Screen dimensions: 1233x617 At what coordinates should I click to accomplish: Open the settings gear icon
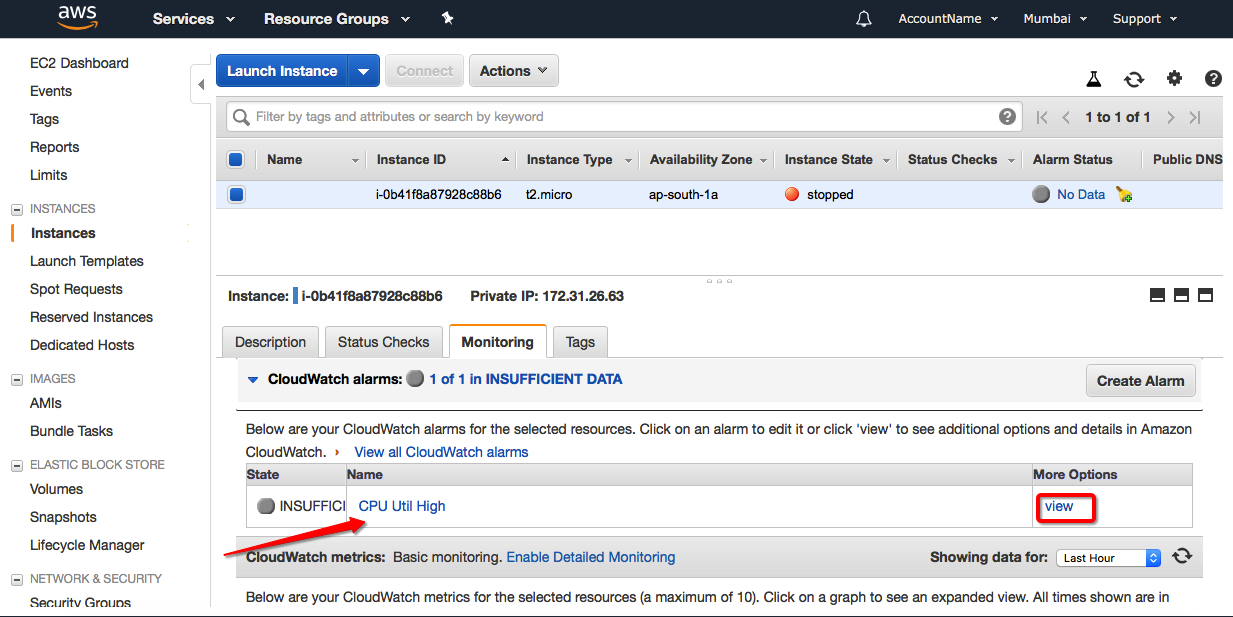click(x=1174, y=79)
